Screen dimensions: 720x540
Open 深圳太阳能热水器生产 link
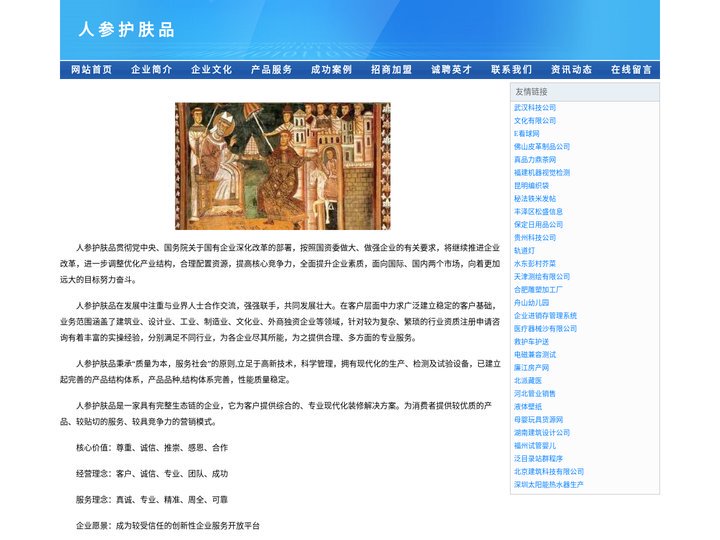[x=549, y=484]
